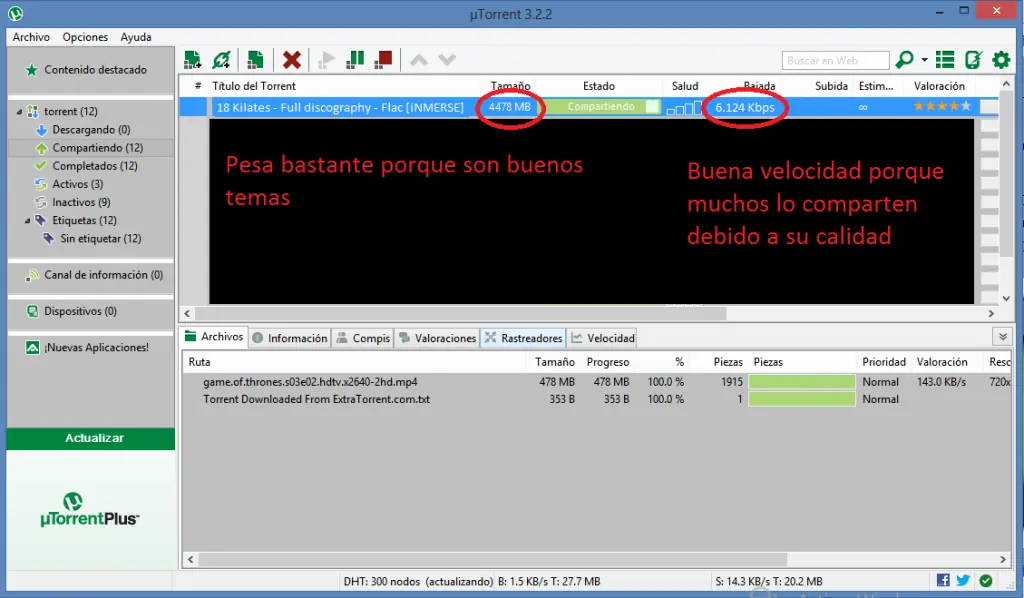Click the DHT: 300 nodos status text

click(x=417, y=581)
